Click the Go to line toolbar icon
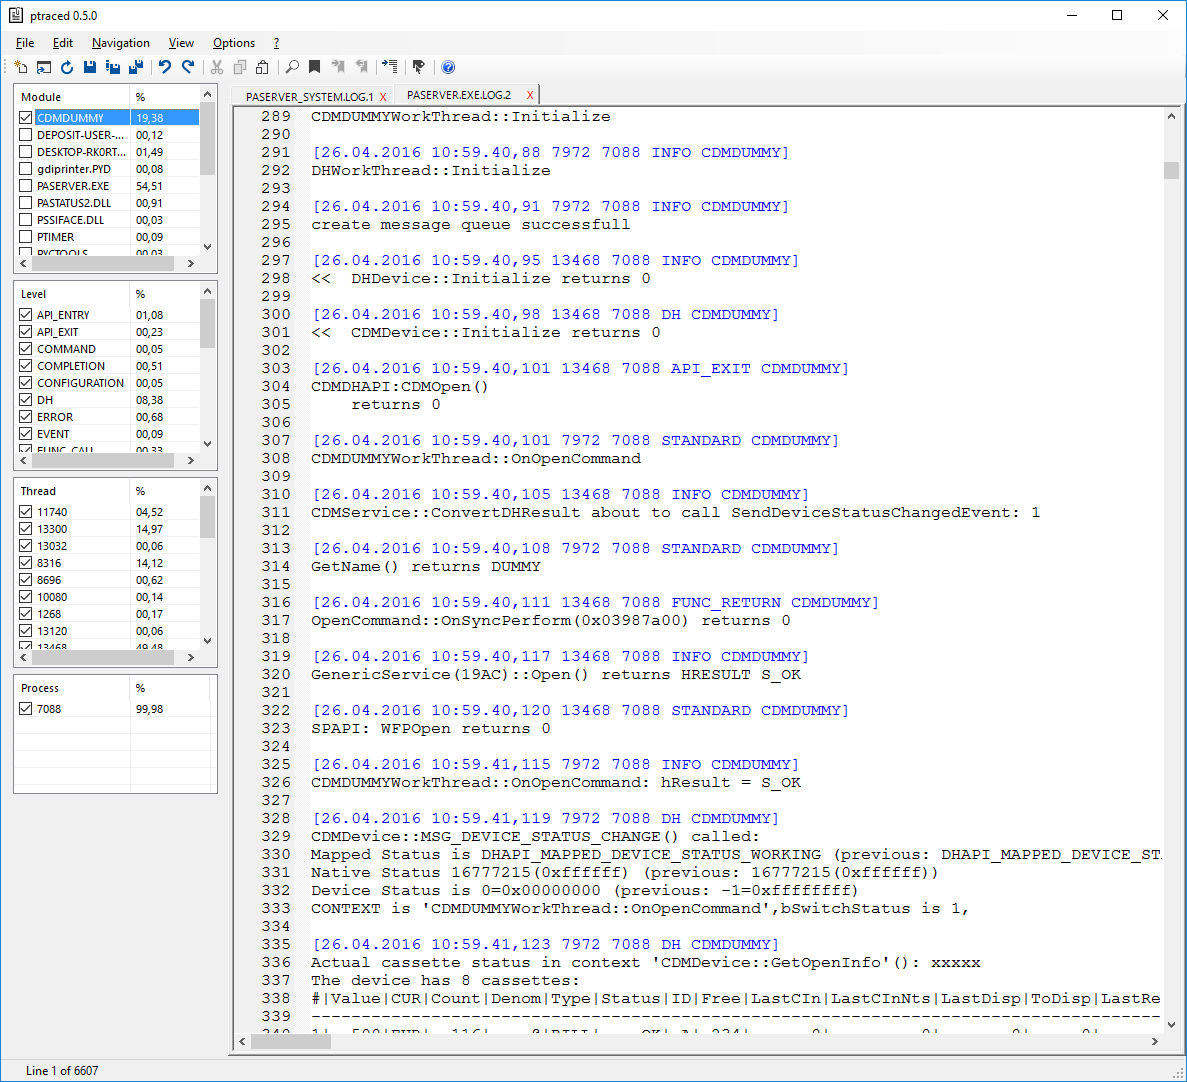 [x=390, y=67]
